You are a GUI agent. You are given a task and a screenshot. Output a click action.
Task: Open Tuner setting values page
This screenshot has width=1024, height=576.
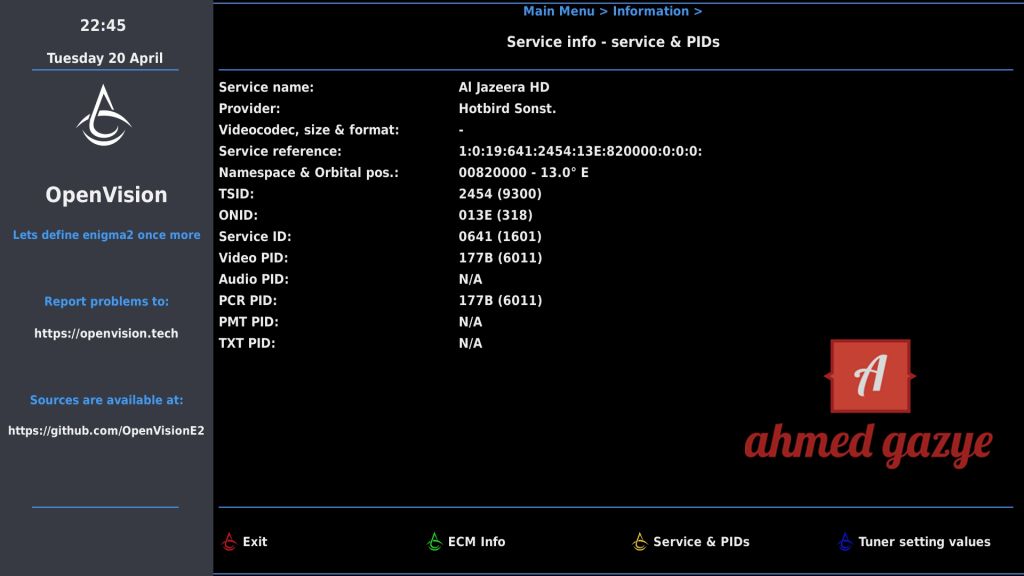pos(924,542)
